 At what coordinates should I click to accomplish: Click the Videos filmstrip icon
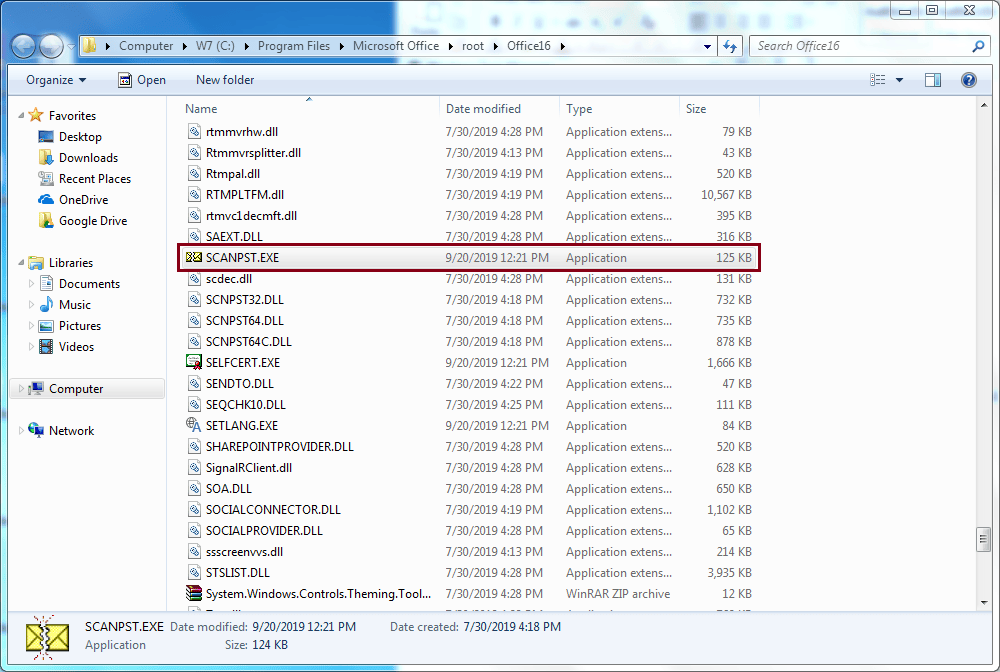[x=46, y=346]
